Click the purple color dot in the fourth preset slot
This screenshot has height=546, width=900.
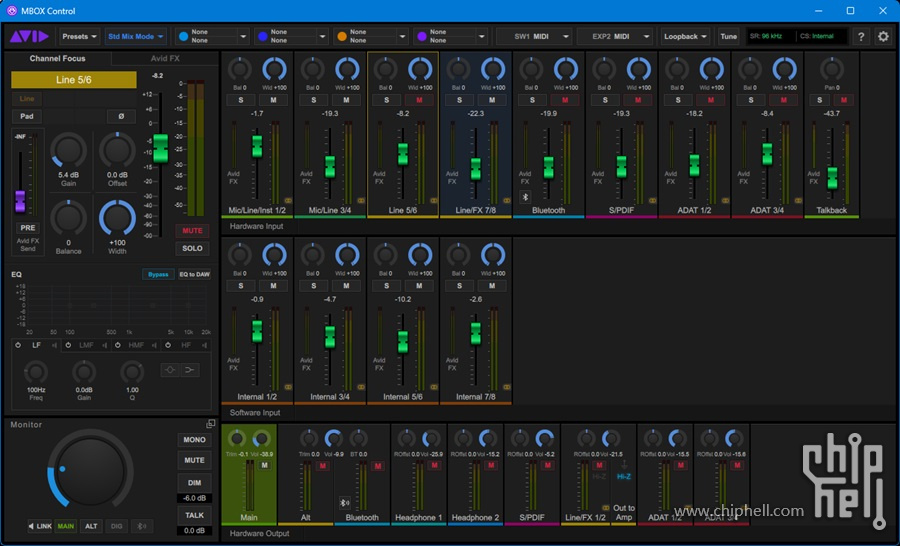coord(422,36)
